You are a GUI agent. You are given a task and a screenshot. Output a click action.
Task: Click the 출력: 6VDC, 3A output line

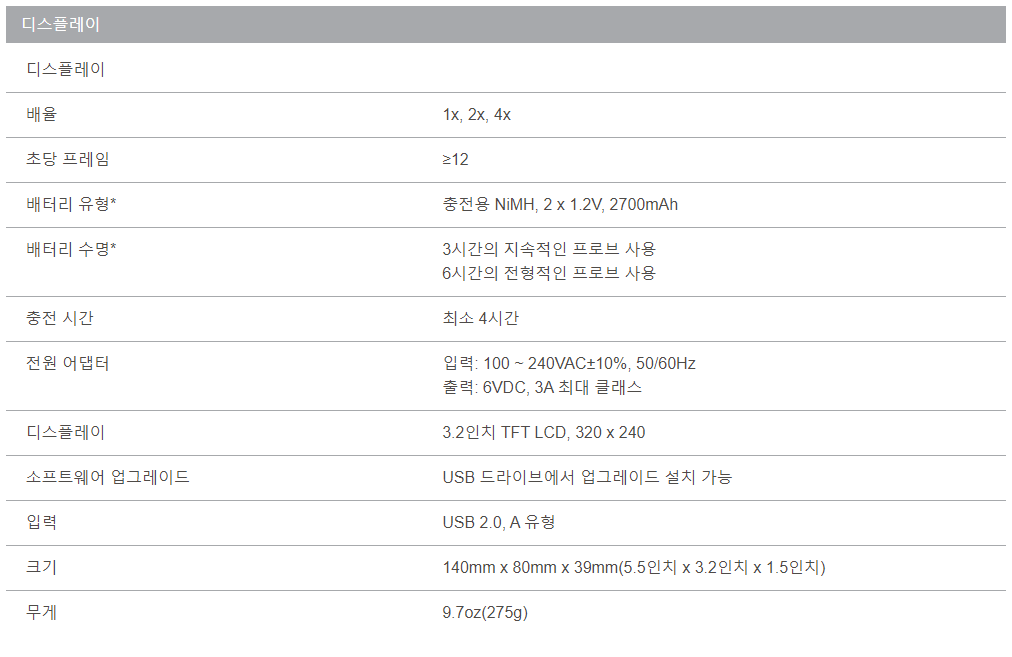[542, 387]
